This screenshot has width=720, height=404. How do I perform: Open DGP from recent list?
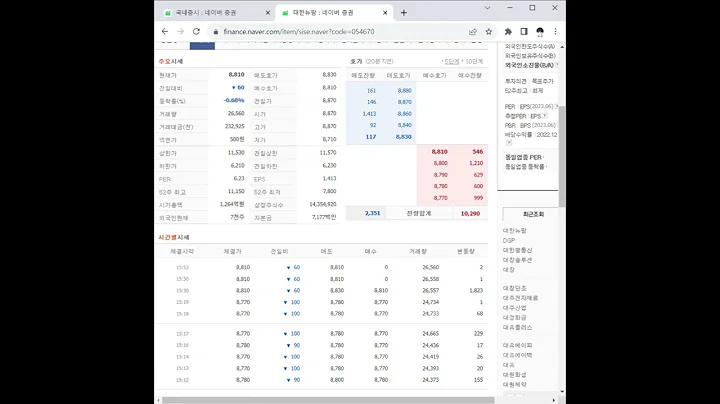(509, 241)
